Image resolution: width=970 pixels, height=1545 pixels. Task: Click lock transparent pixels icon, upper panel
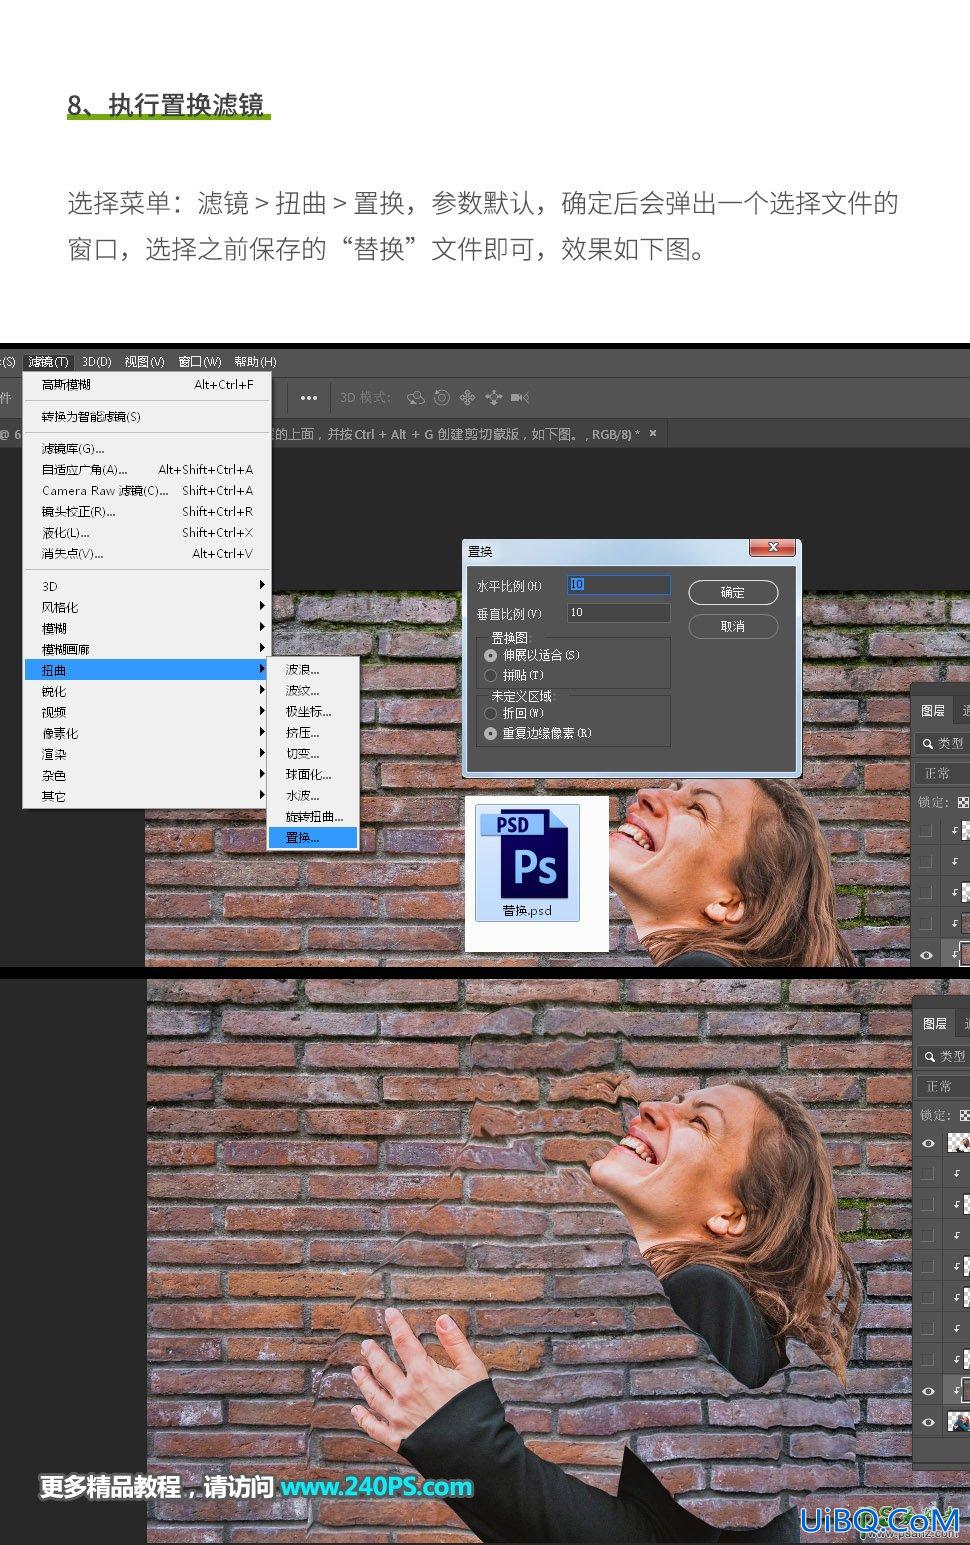(x=963, y=802)
